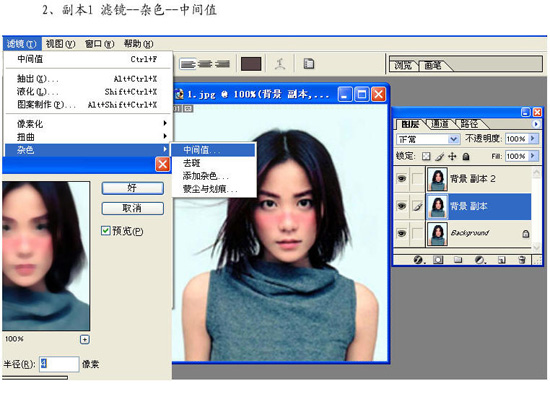The width and height of the screenshot is (550, 394).
Task: Click the left align text icon
Action: point(188,64)
